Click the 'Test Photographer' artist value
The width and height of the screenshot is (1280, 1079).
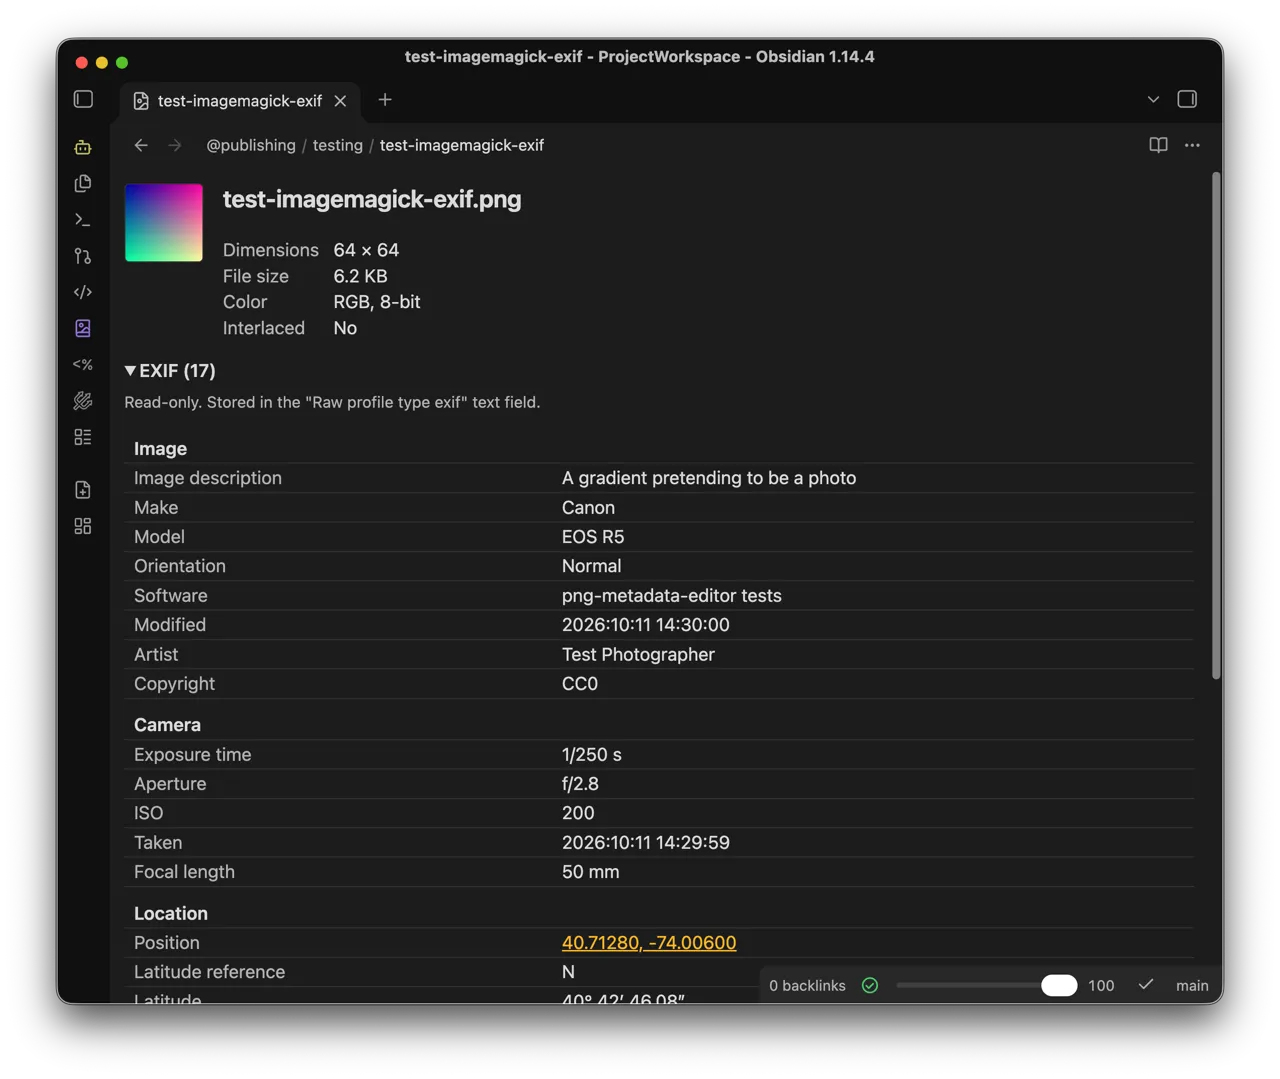click(x=638, y=654)
